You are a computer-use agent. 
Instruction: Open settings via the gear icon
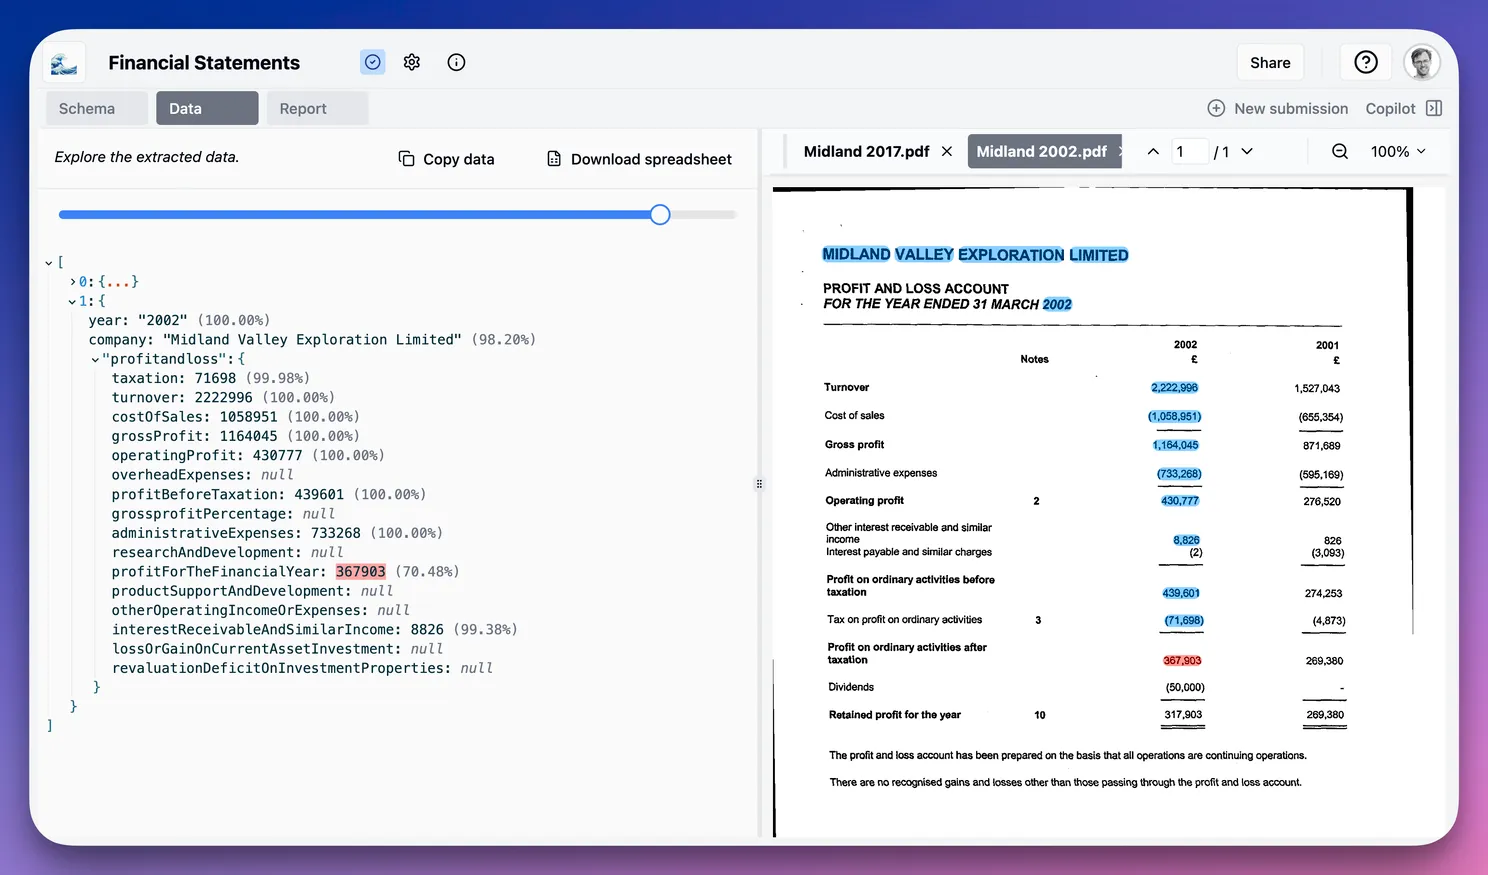[412, 62]
